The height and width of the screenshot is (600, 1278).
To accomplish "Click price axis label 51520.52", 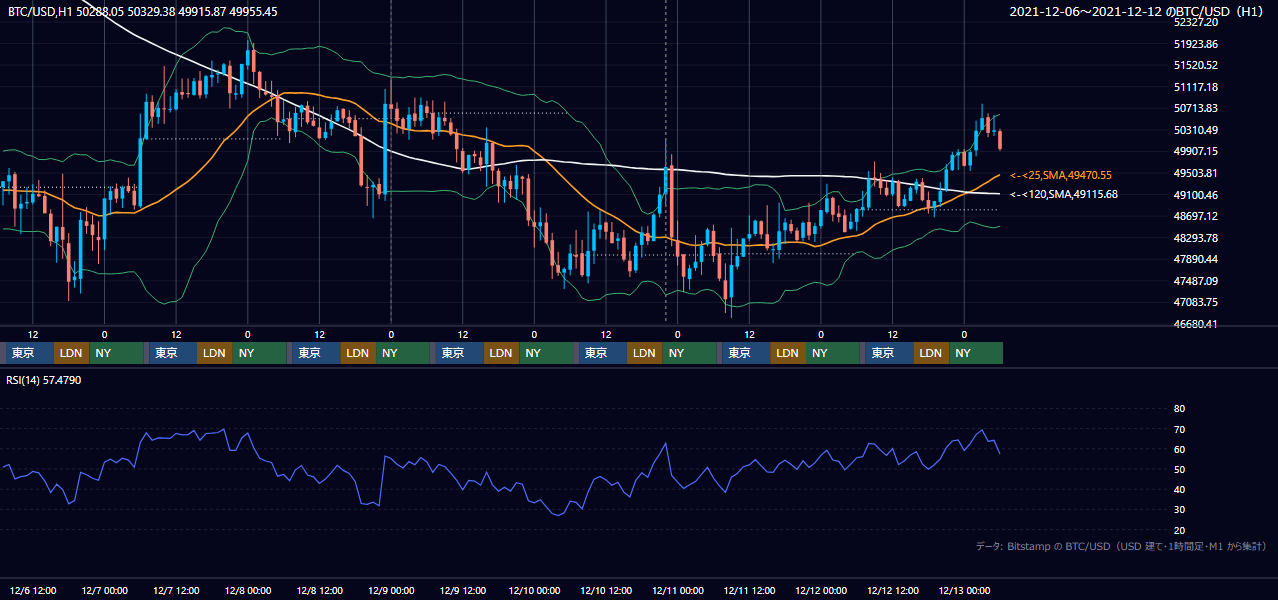I will (1195, 65).
